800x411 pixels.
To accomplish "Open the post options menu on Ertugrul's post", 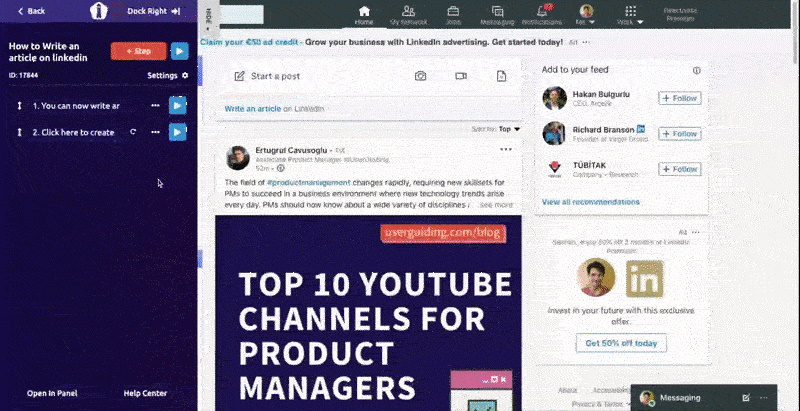I will [x=506, y=149].
